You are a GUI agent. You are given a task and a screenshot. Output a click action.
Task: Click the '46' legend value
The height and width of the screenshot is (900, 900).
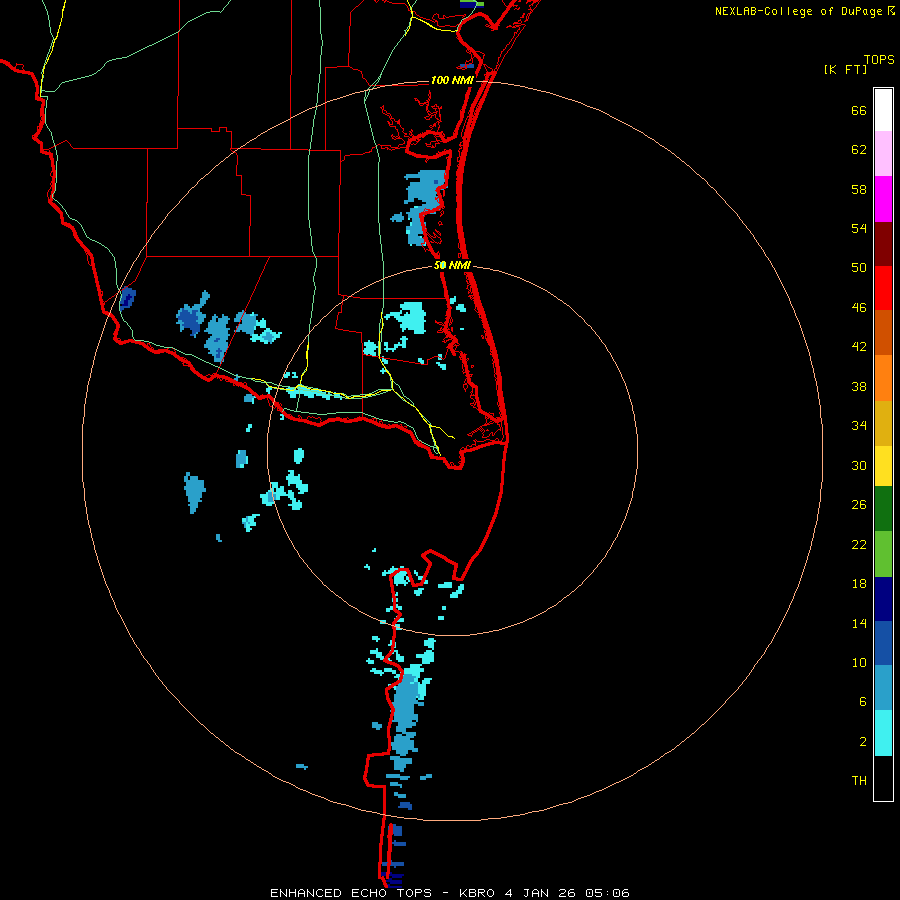[x=859, y=308]
